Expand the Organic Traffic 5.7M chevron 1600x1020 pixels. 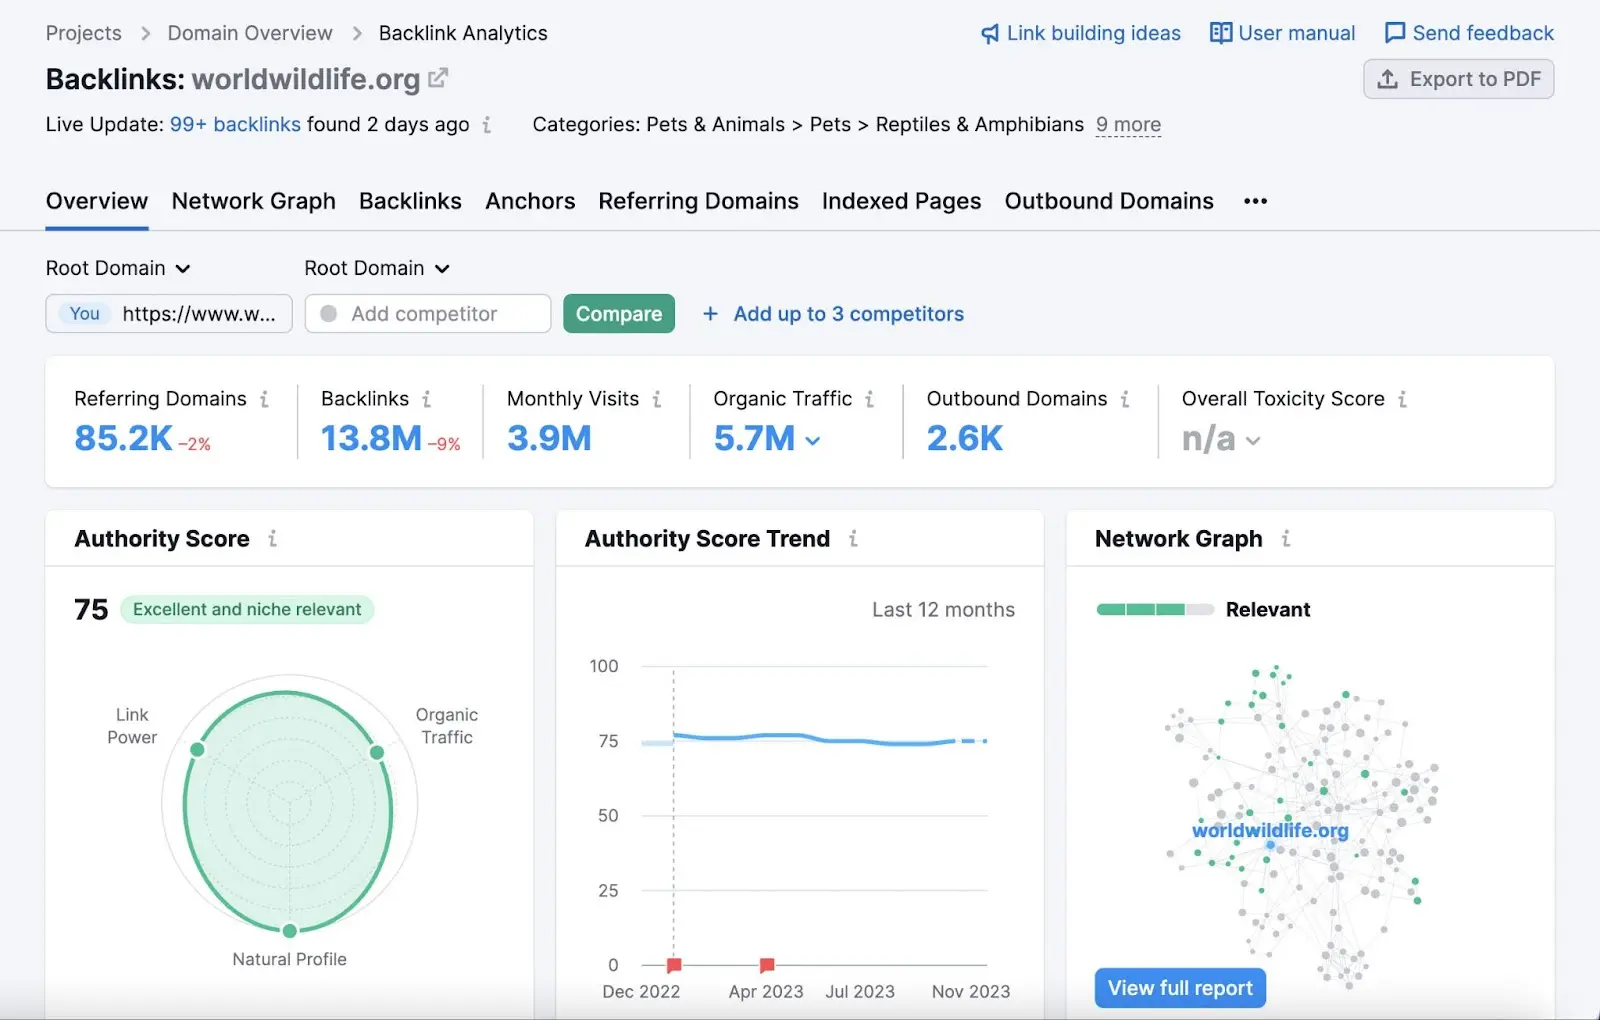click(x=813, y=441)
